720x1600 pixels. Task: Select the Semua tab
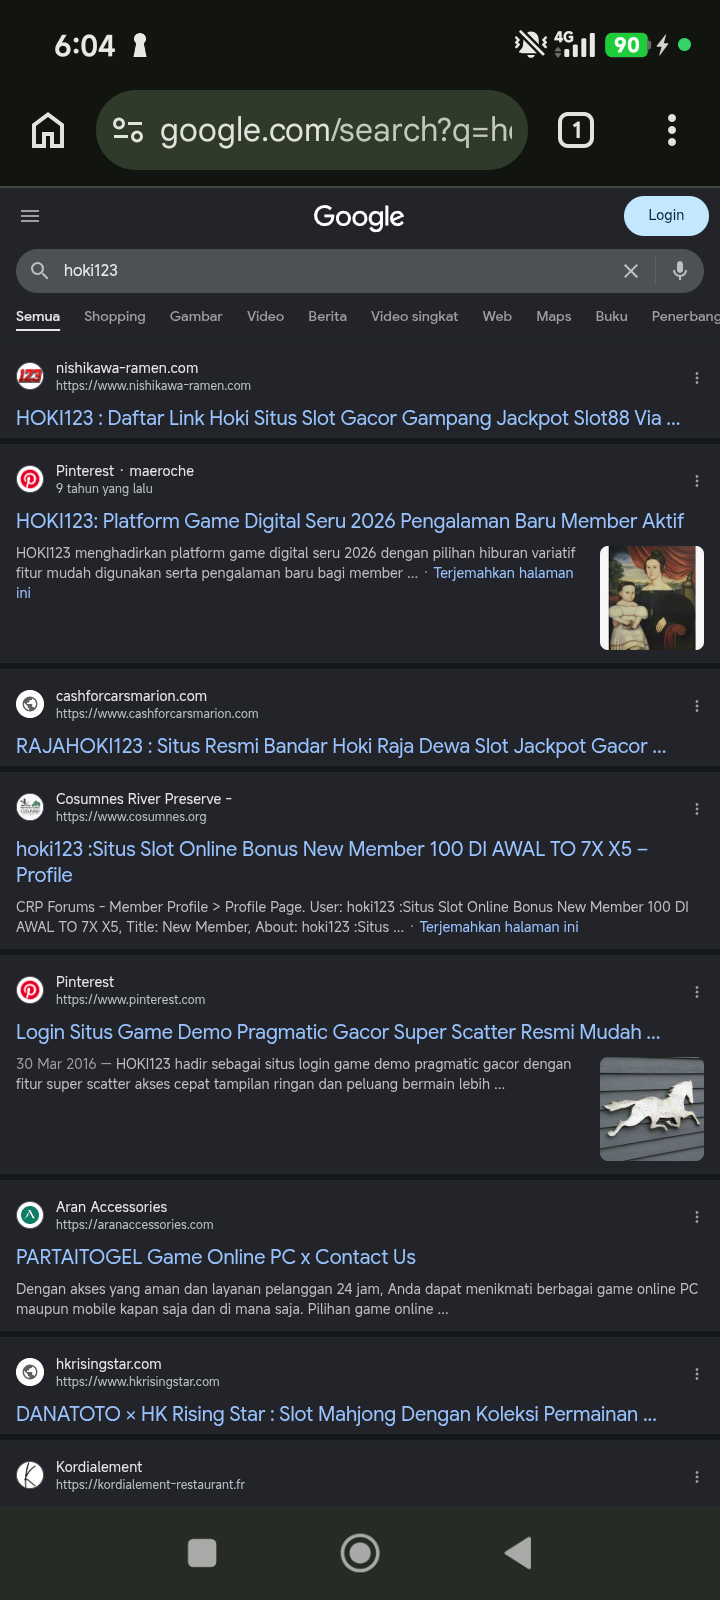click(38, 316)
